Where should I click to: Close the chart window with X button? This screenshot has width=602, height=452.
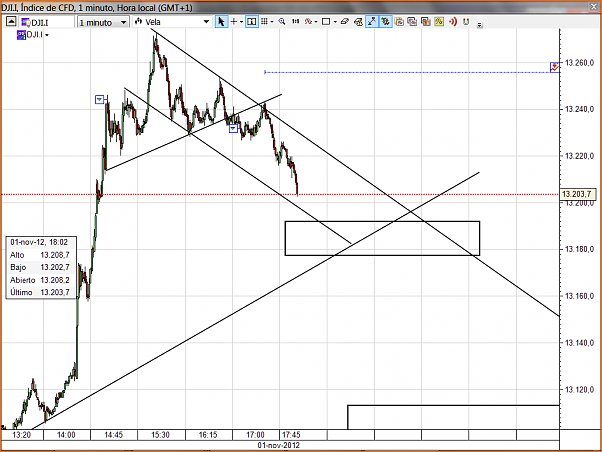pyautogui.click(x=595, y=6)
